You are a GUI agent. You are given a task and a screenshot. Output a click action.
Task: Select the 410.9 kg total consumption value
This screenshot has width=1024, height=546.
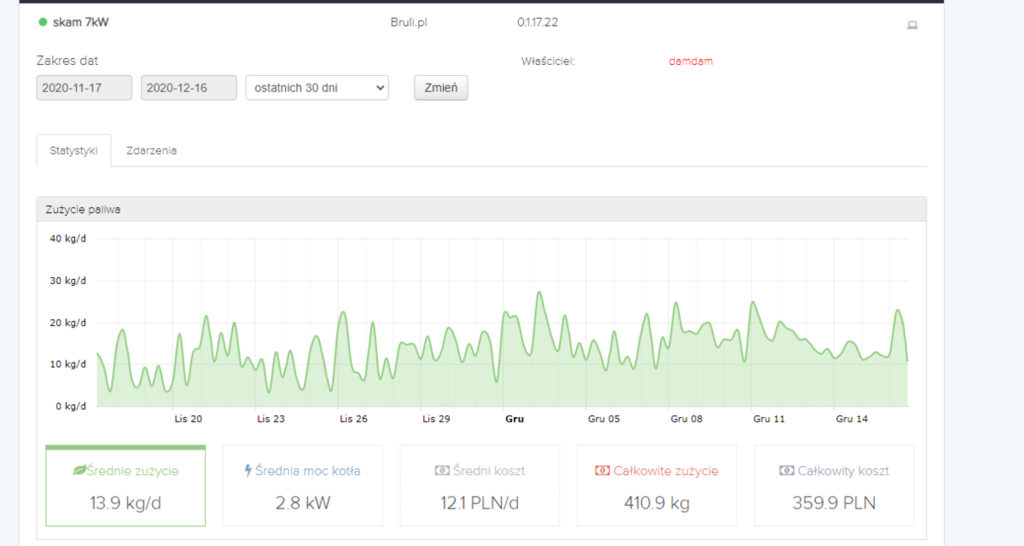point(657,503)
